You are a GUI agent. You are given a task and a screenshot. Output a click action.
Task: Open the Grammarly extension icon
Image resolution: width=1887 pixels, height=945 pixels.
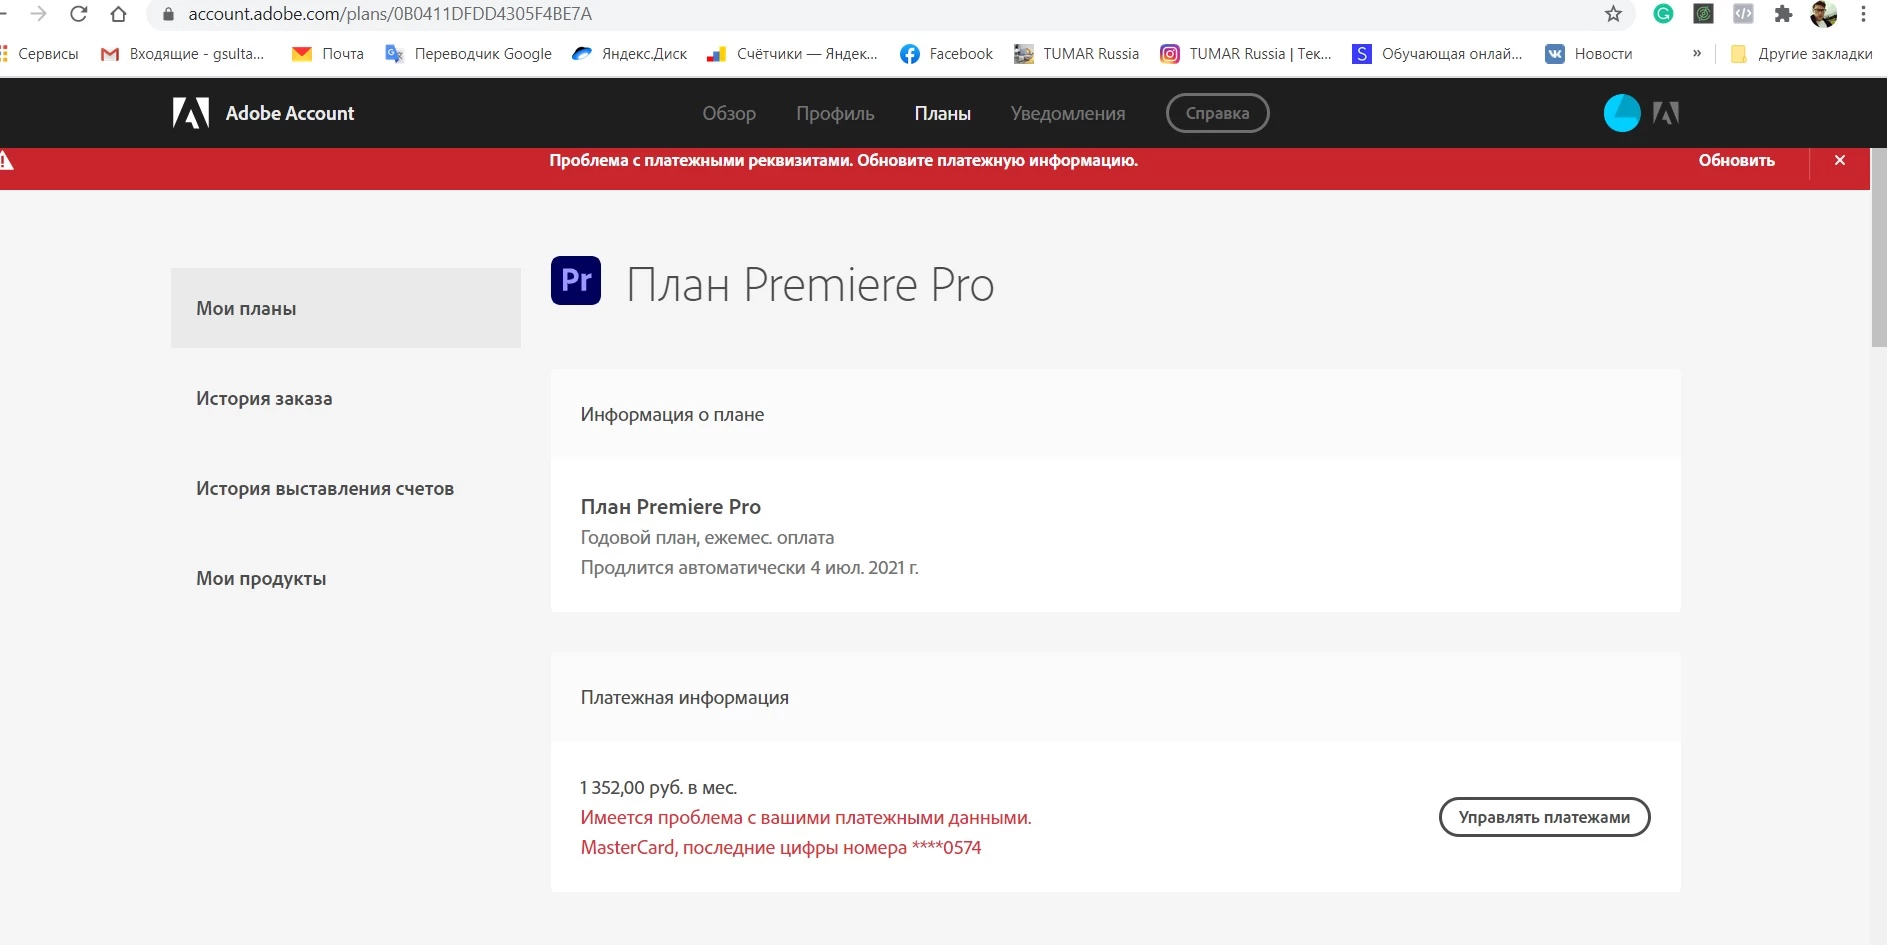click(x=1663, y=14)
